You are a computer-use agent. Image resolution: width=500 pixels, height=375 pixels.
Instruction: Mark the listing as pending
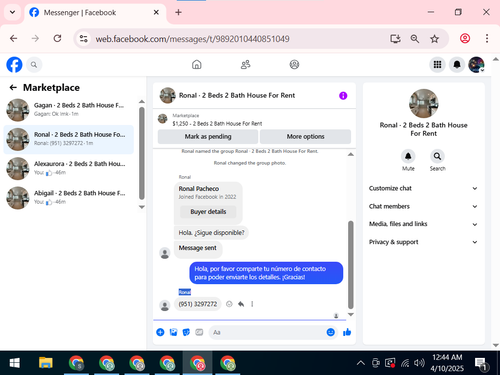[208, 137]
